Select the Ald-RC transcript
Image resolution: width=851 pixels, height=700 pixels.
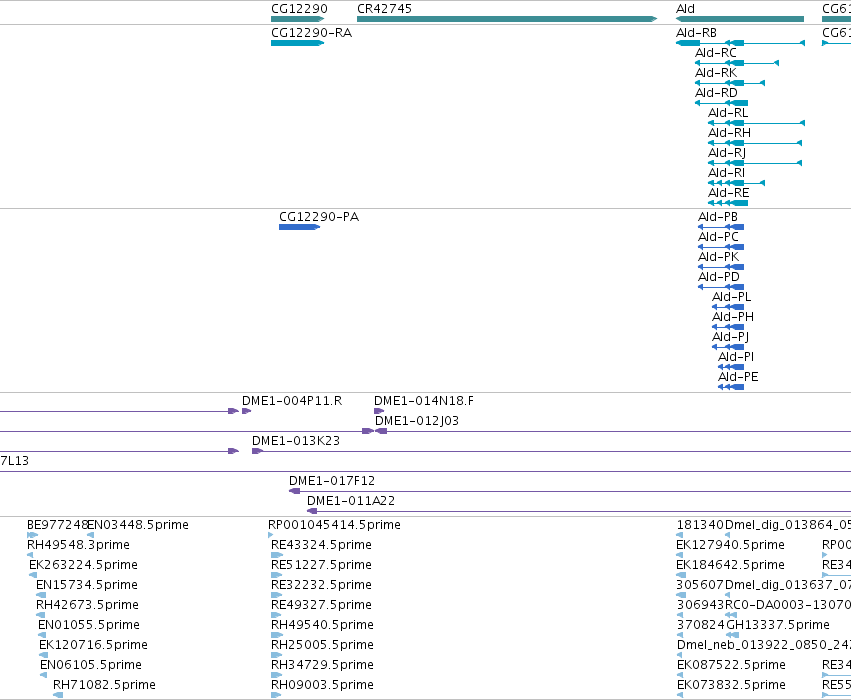(x=737, y=63)
